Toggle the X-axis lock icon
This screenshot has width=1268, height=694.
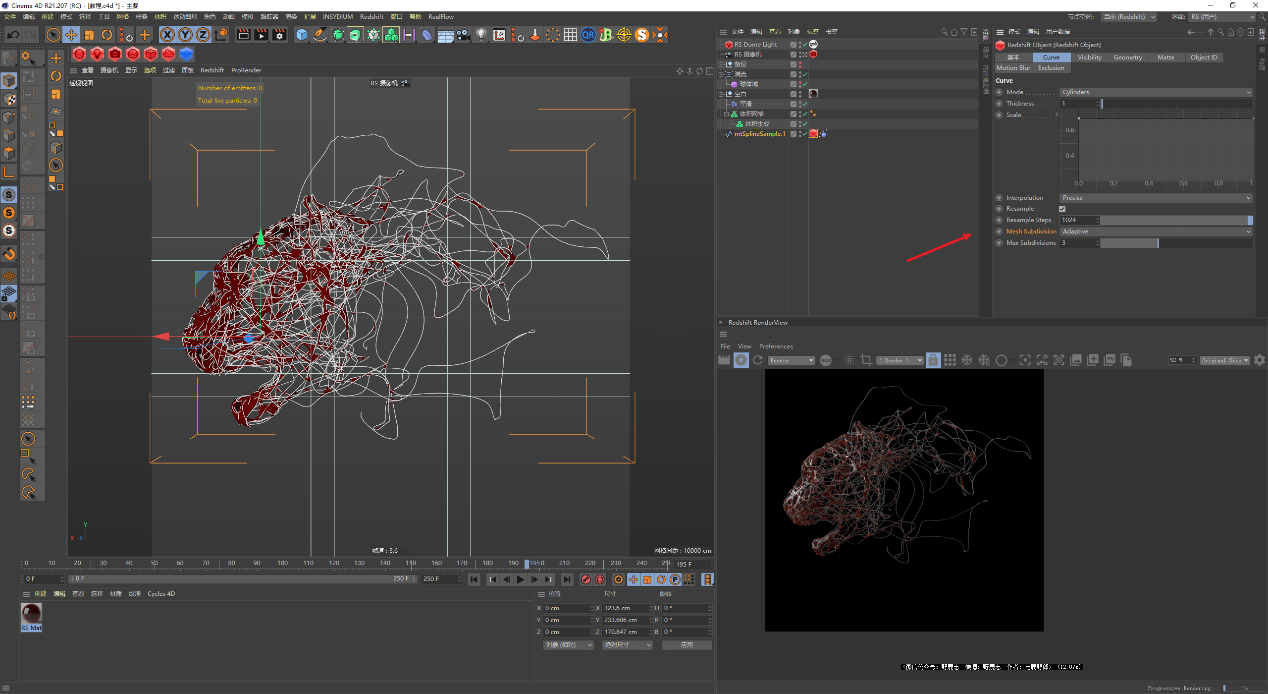point(167,35)
